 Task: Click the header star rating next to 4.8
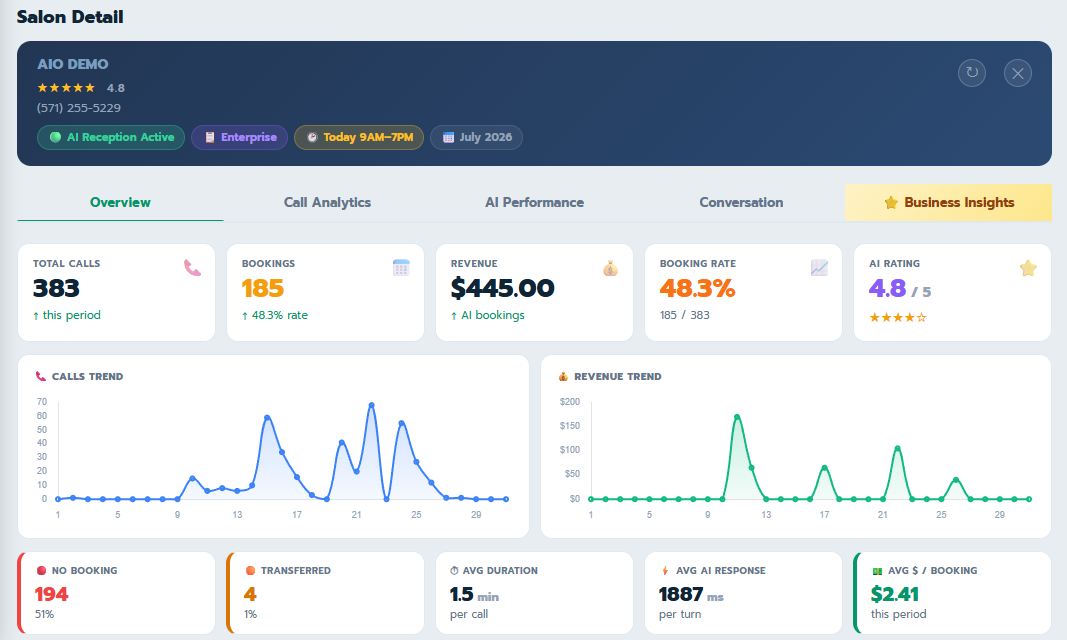(x=66, y=88)
